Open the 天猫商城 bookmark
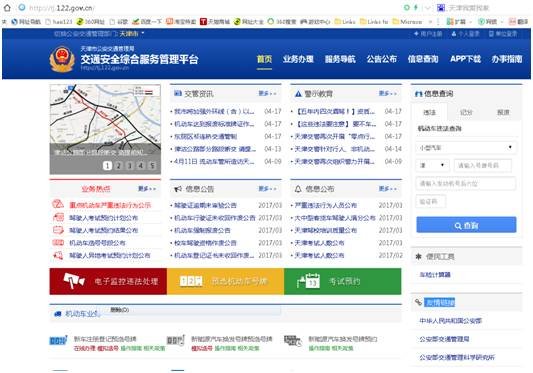This screenshot has height=373, width=533. (215, 22)
